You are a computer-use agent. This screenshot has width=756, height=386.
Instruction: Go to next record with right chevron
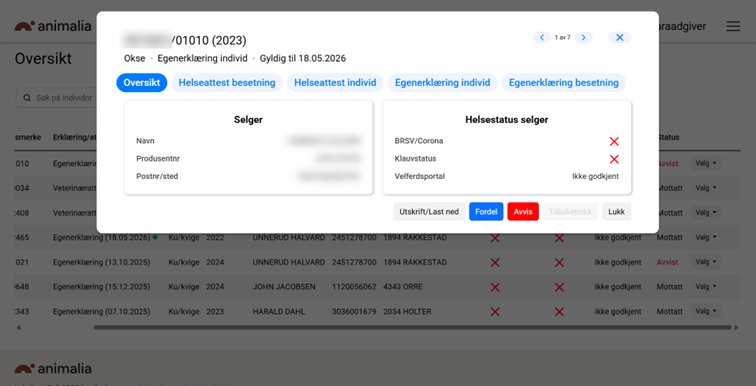(x=583, y=38)
